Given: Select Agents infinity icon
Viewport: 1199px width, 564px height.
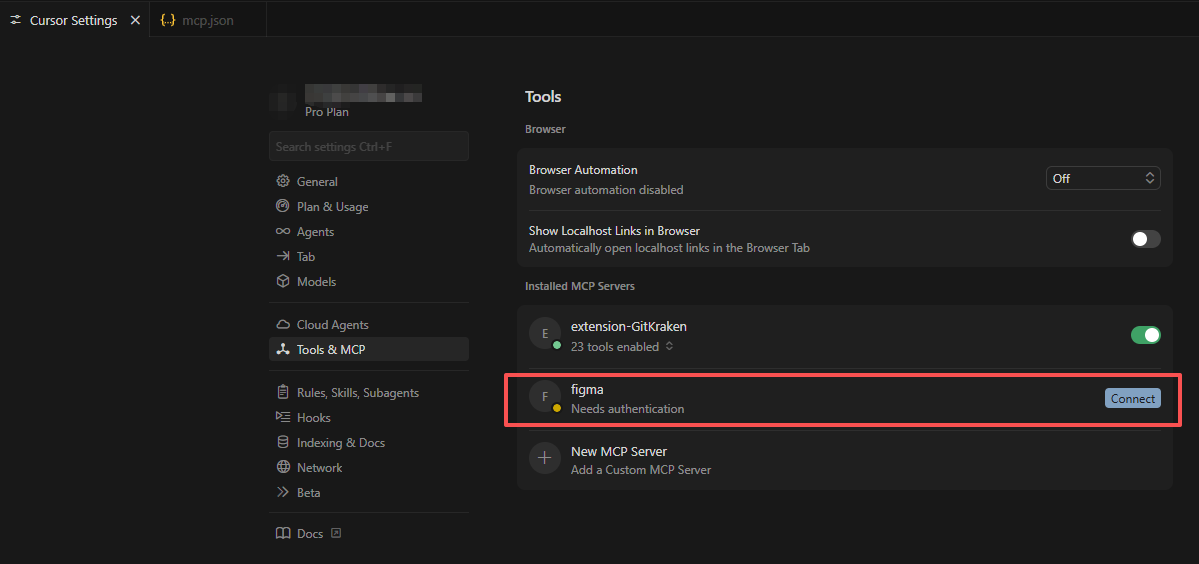Looking at the screenshot, I should point(283,232).
